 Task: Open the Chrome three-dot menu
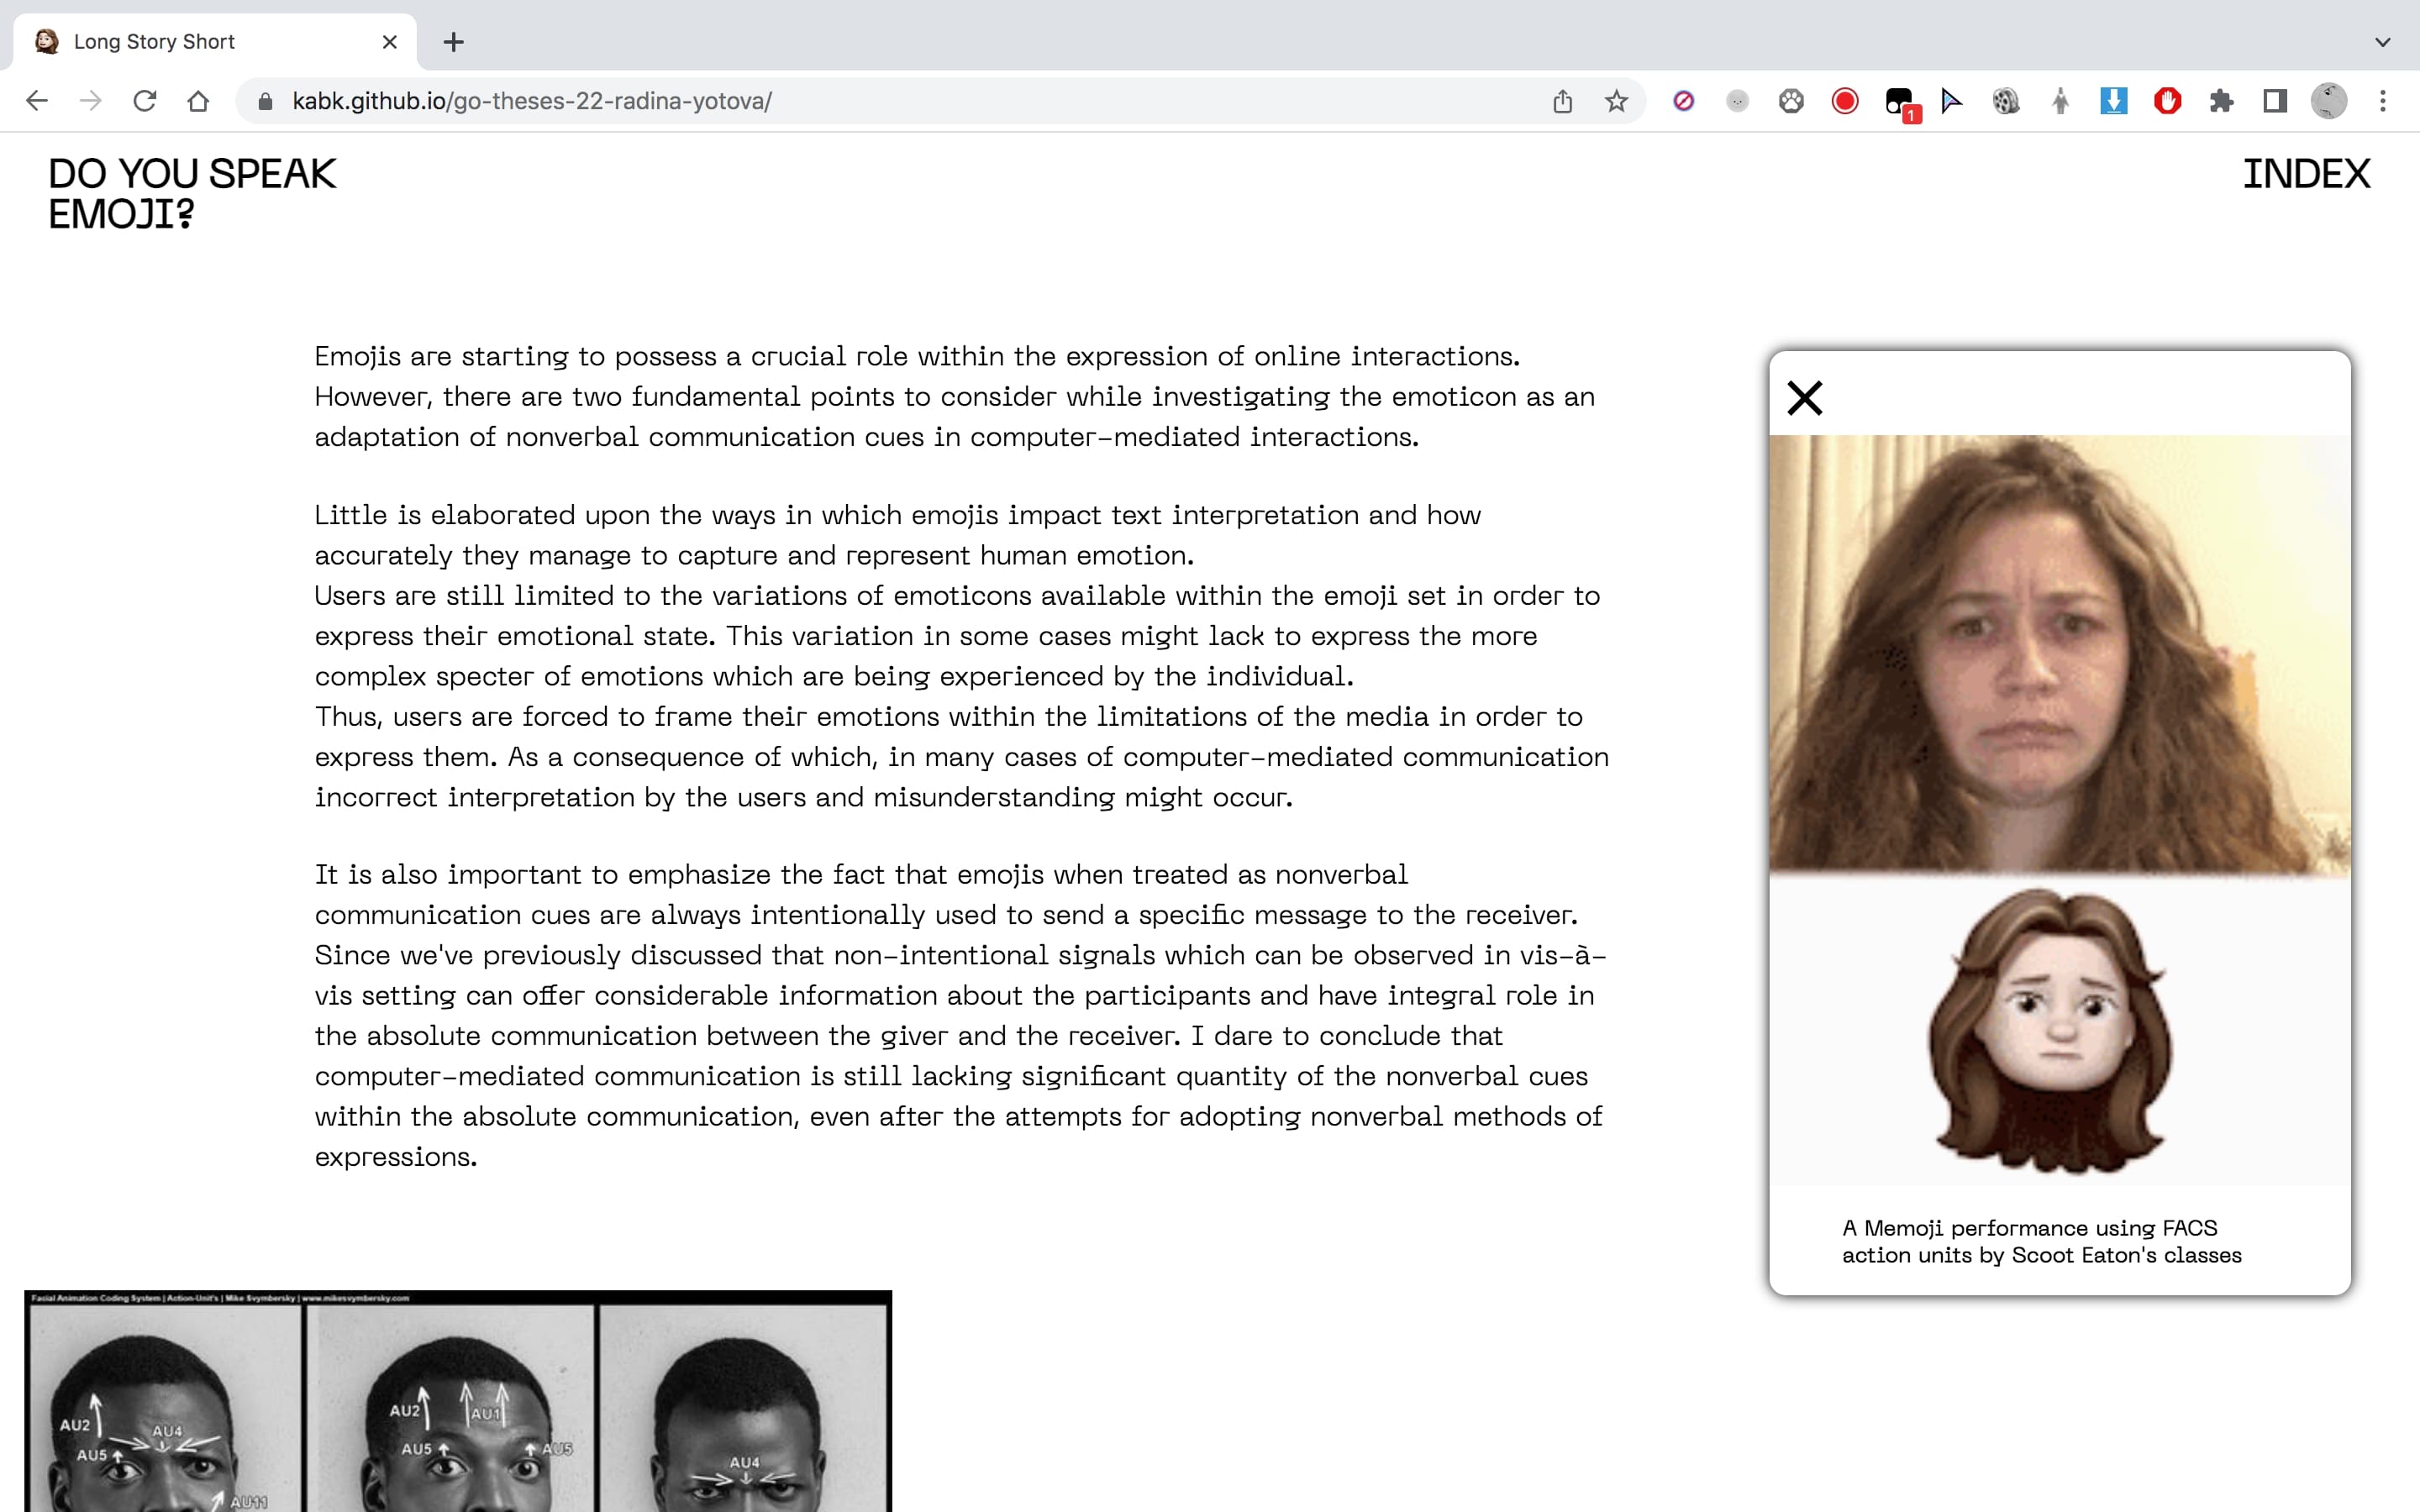[2383, 101]
